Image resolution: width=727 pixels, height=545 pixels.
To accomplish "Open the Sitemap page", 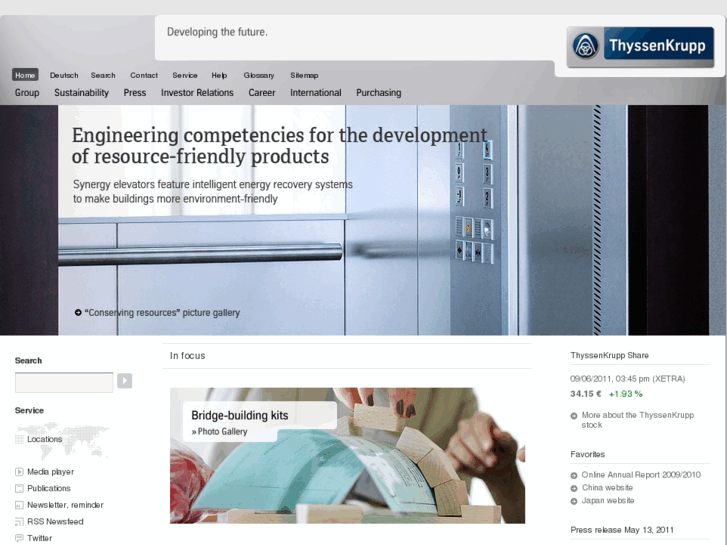I will tap(304, 75).
